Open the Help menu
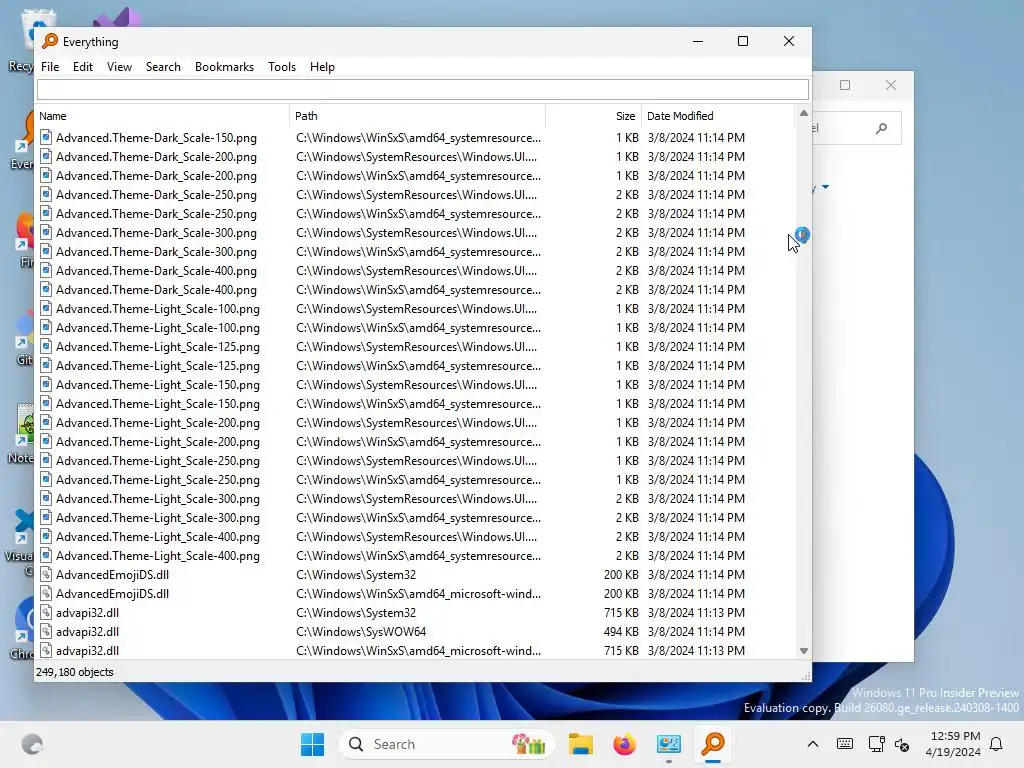The height and width of the screenshot is (768, 1024). coord(322,67)
